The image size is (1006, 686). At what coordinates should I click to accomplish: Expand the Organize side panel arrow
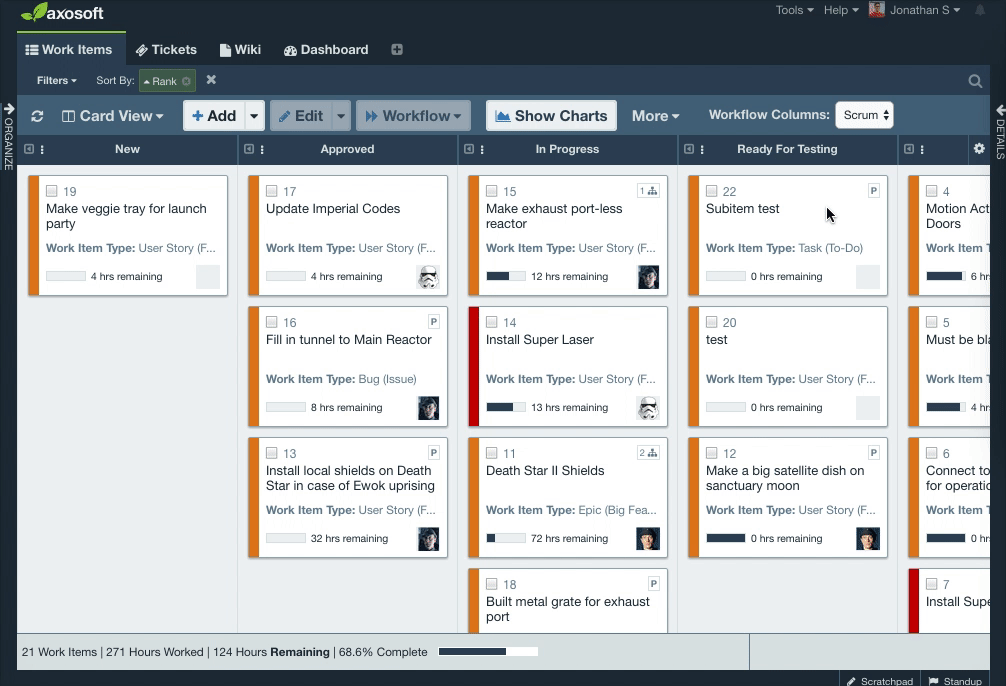(8, 109)
